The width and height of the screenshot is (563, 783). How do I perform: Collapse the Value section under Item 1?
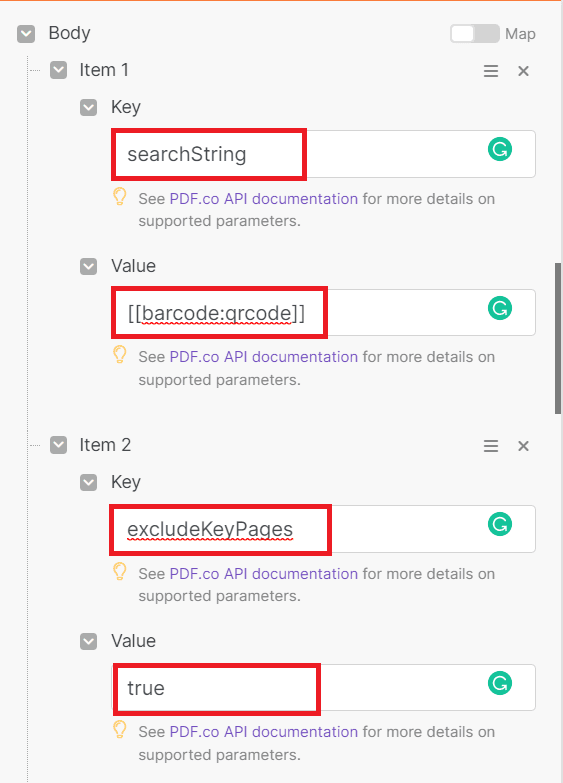(88, 266)
